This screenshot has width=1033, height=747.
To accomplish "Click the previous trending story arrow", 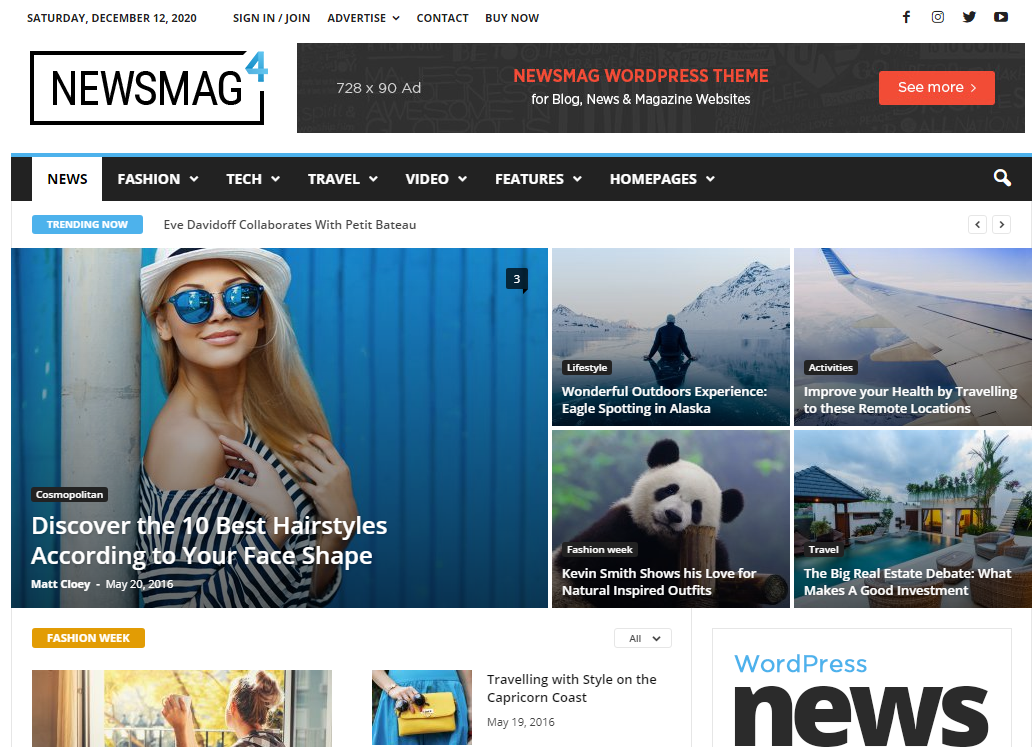I will tap(977, 224).
